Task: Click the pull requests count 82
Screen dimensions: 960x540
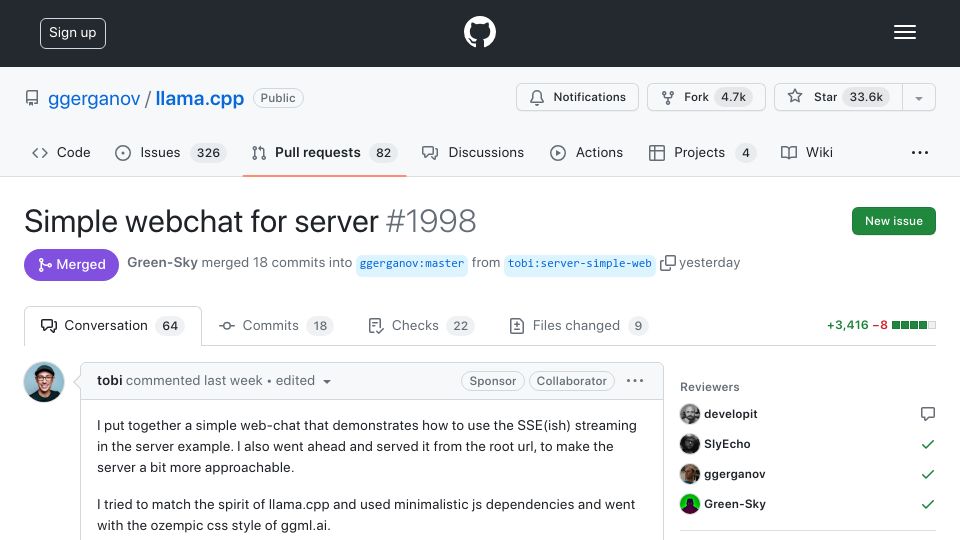Action: [x=383, y=152]
